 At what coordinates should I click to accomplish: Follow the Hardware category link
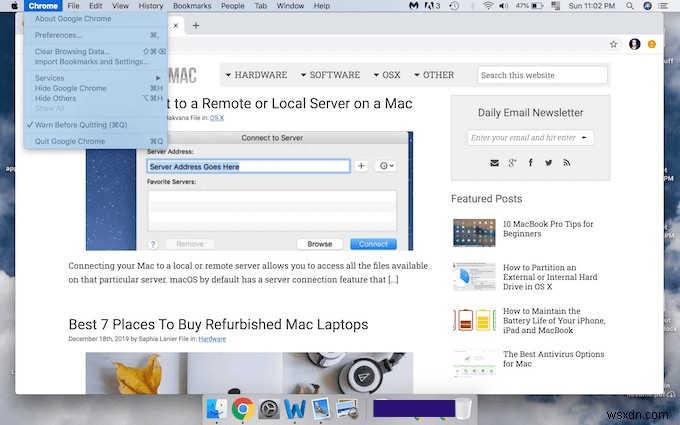[212, 339]
